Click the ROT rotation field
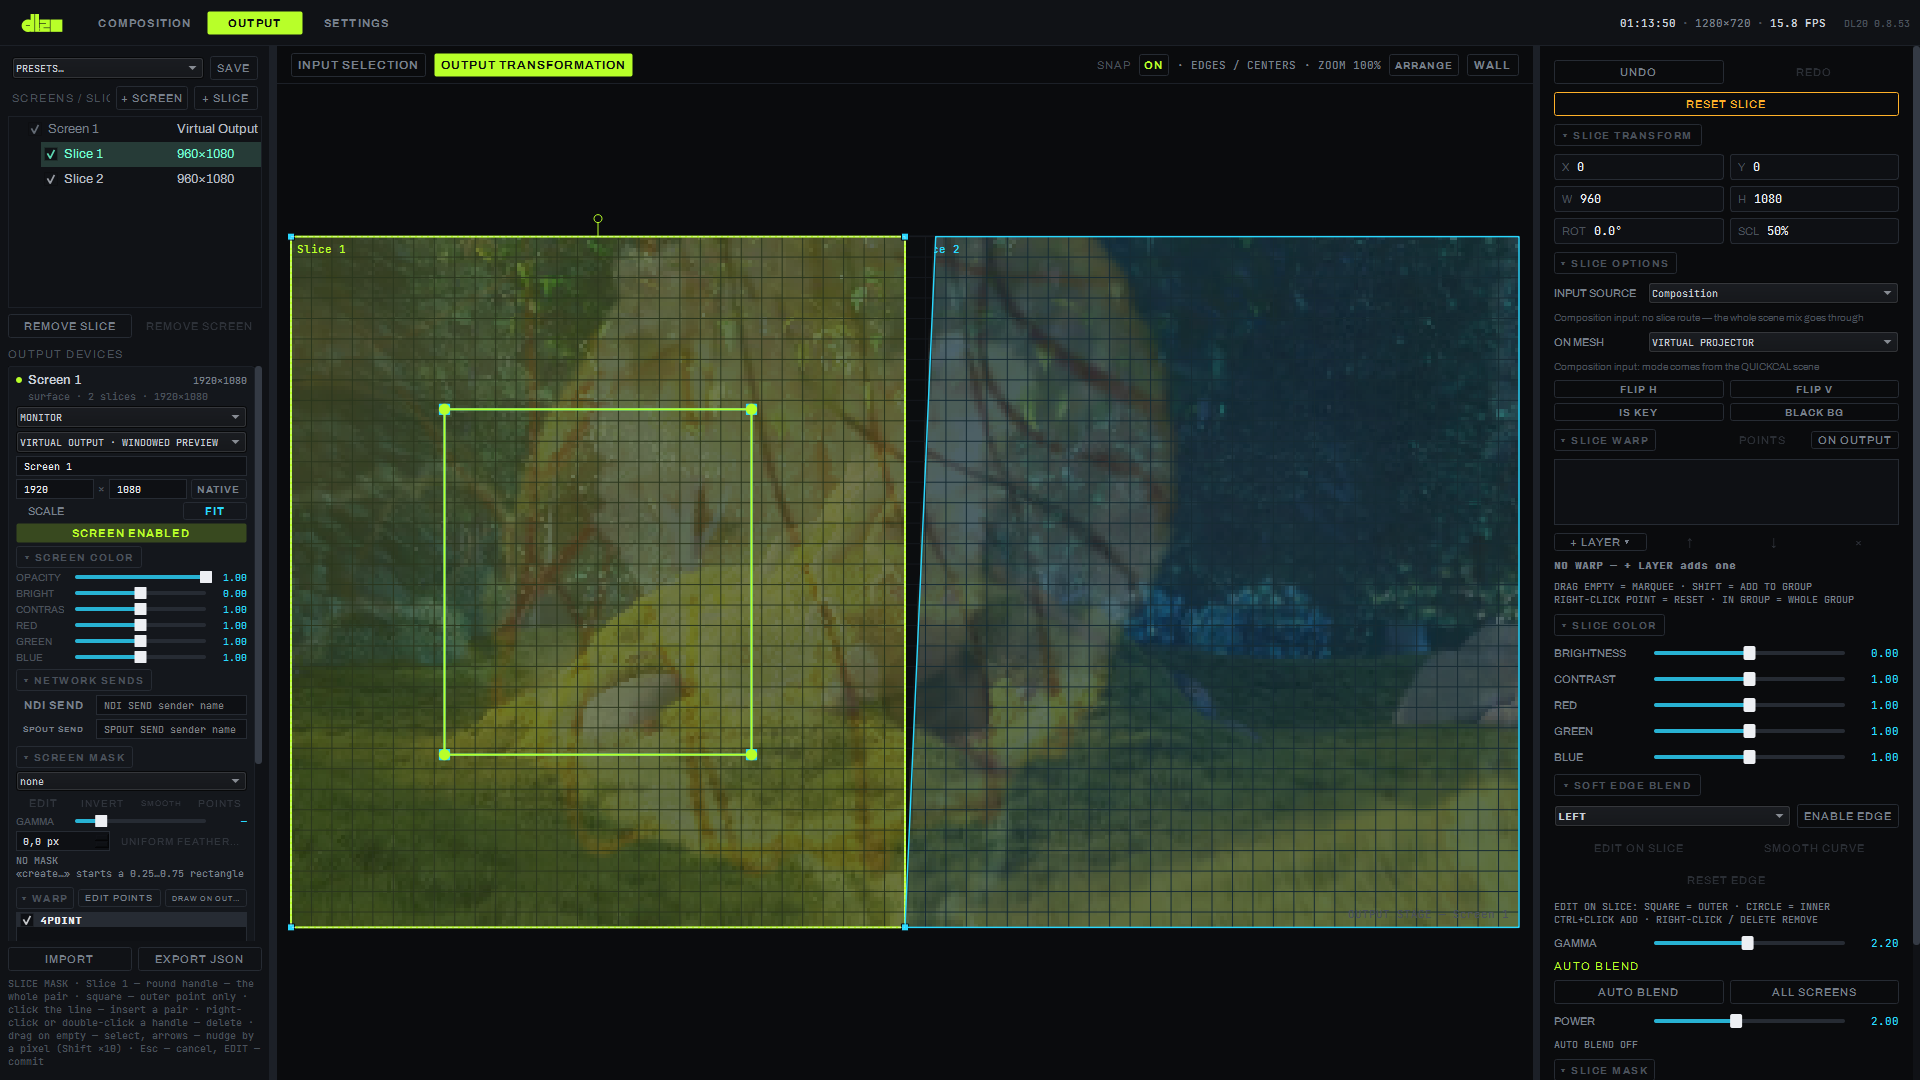The width and height of the screenshot is (1920, 1080). click(x=1638, y=231)
